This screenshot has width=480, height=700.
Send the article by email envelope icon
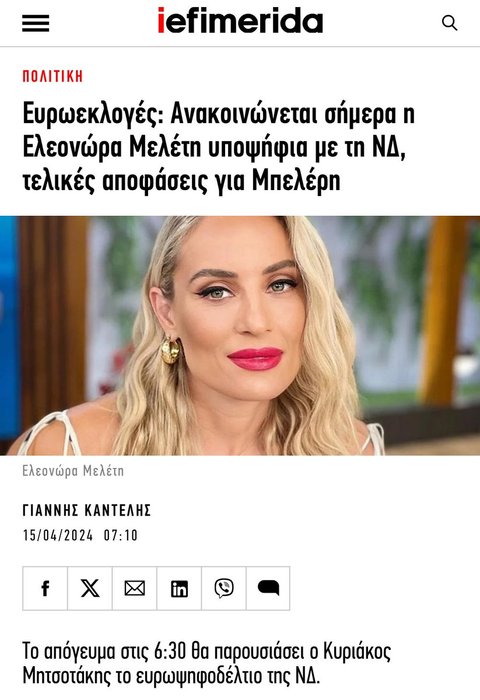pos(134,588)
